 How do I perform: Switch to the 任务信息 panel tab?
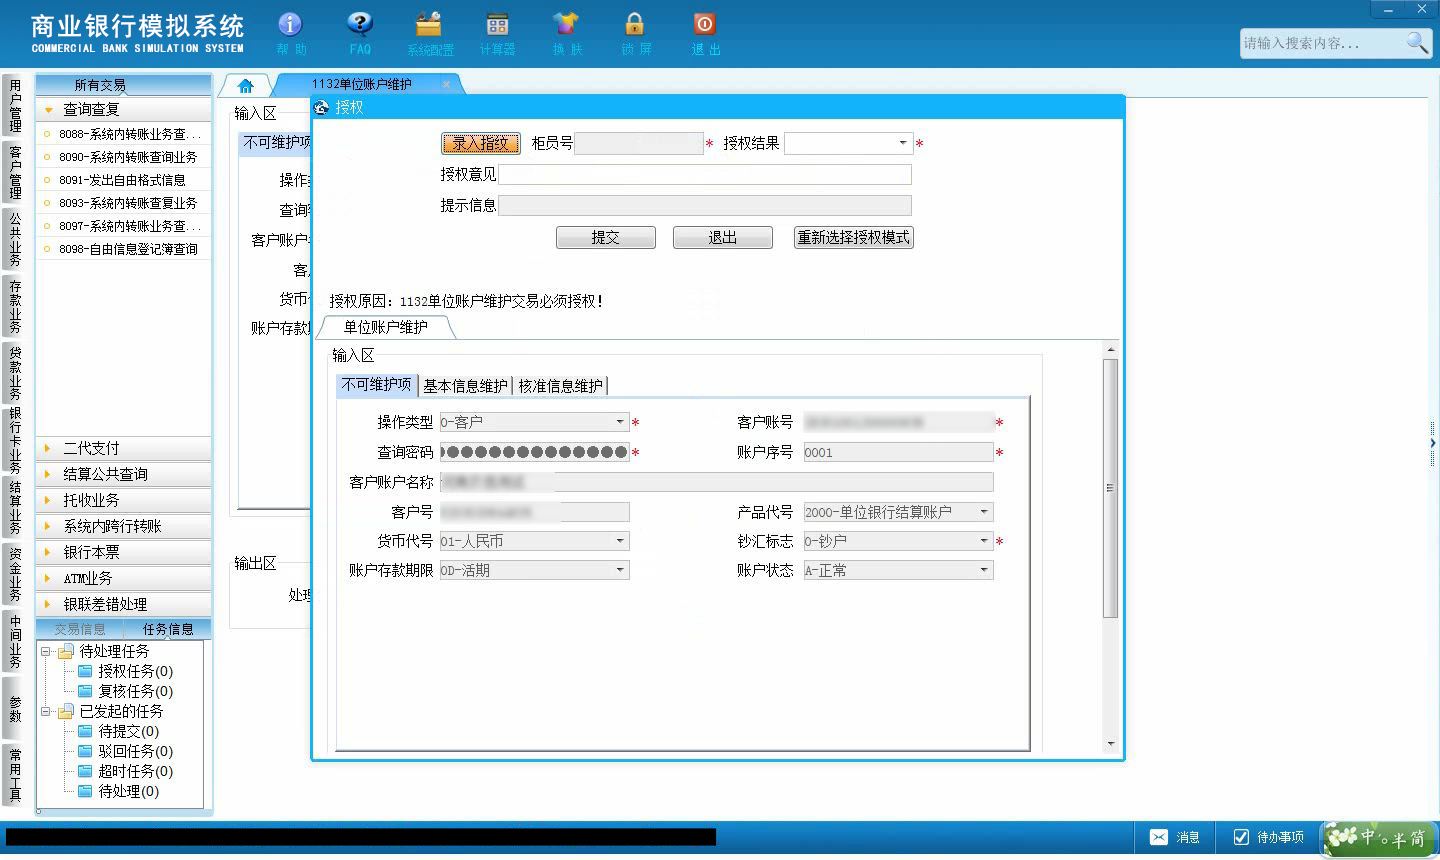pos(168,629)
